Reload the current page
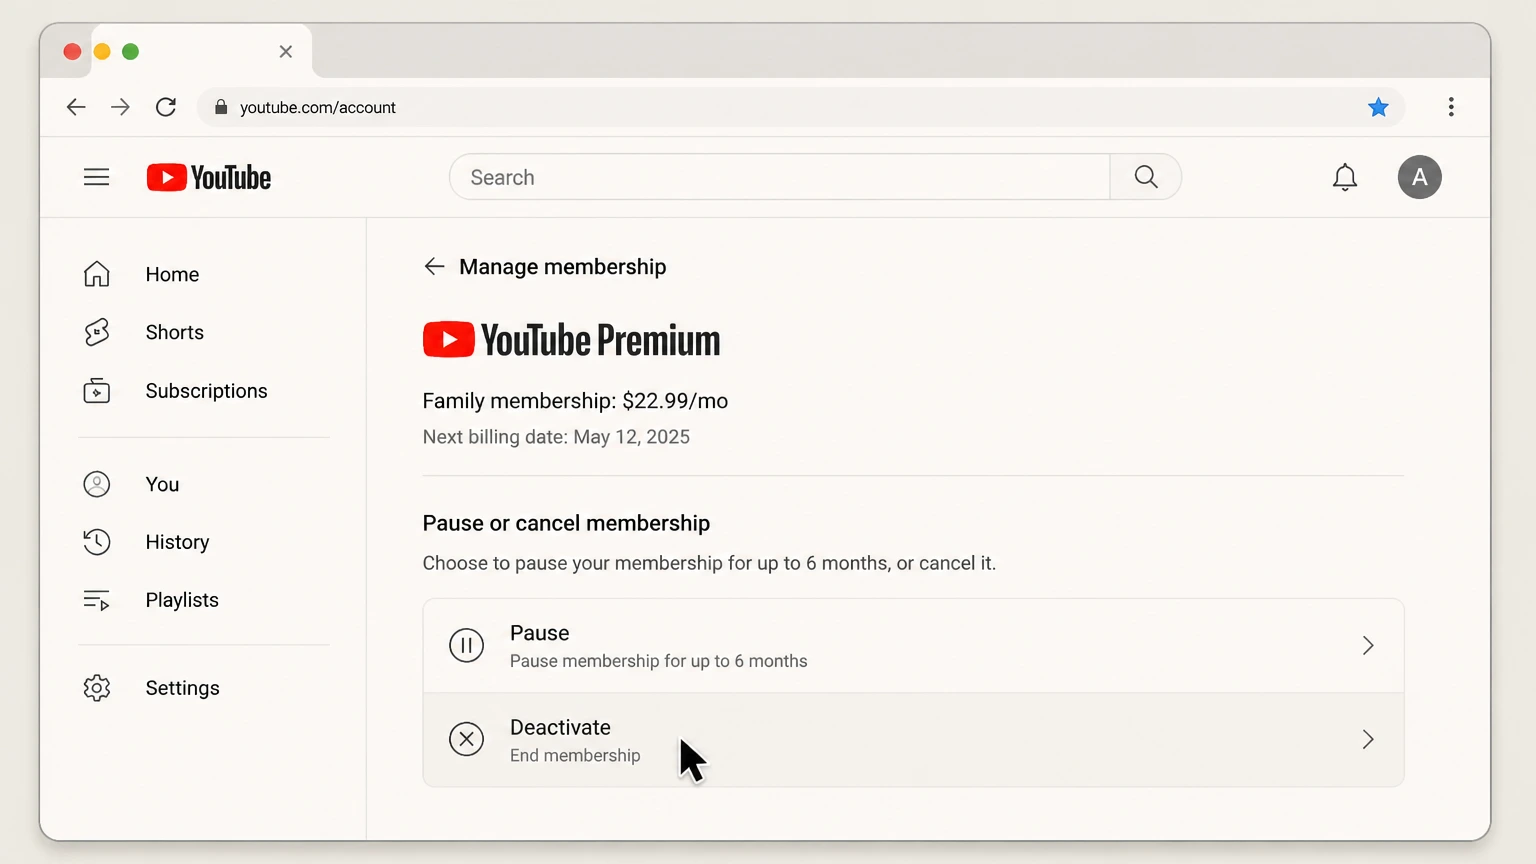 pos(166,107)
